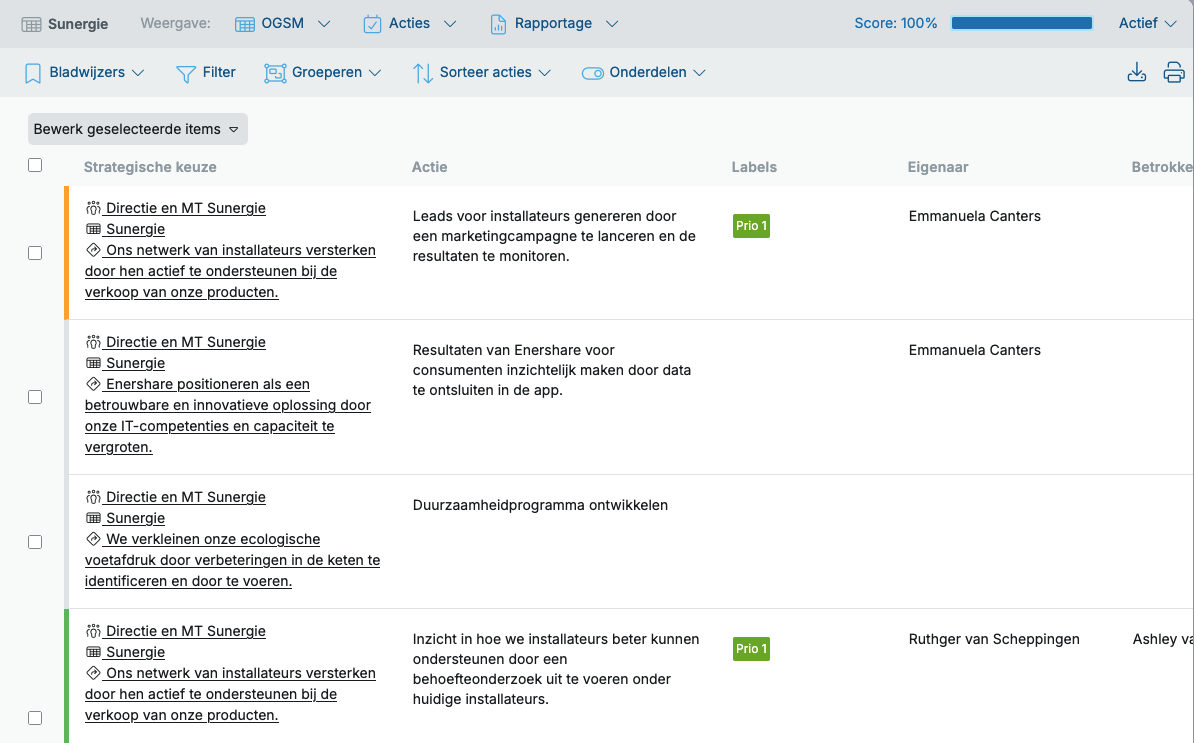Click the table icon in the behoefteonderzoek row
This screenshot has width=1194, height=743.
coord(93,652)
